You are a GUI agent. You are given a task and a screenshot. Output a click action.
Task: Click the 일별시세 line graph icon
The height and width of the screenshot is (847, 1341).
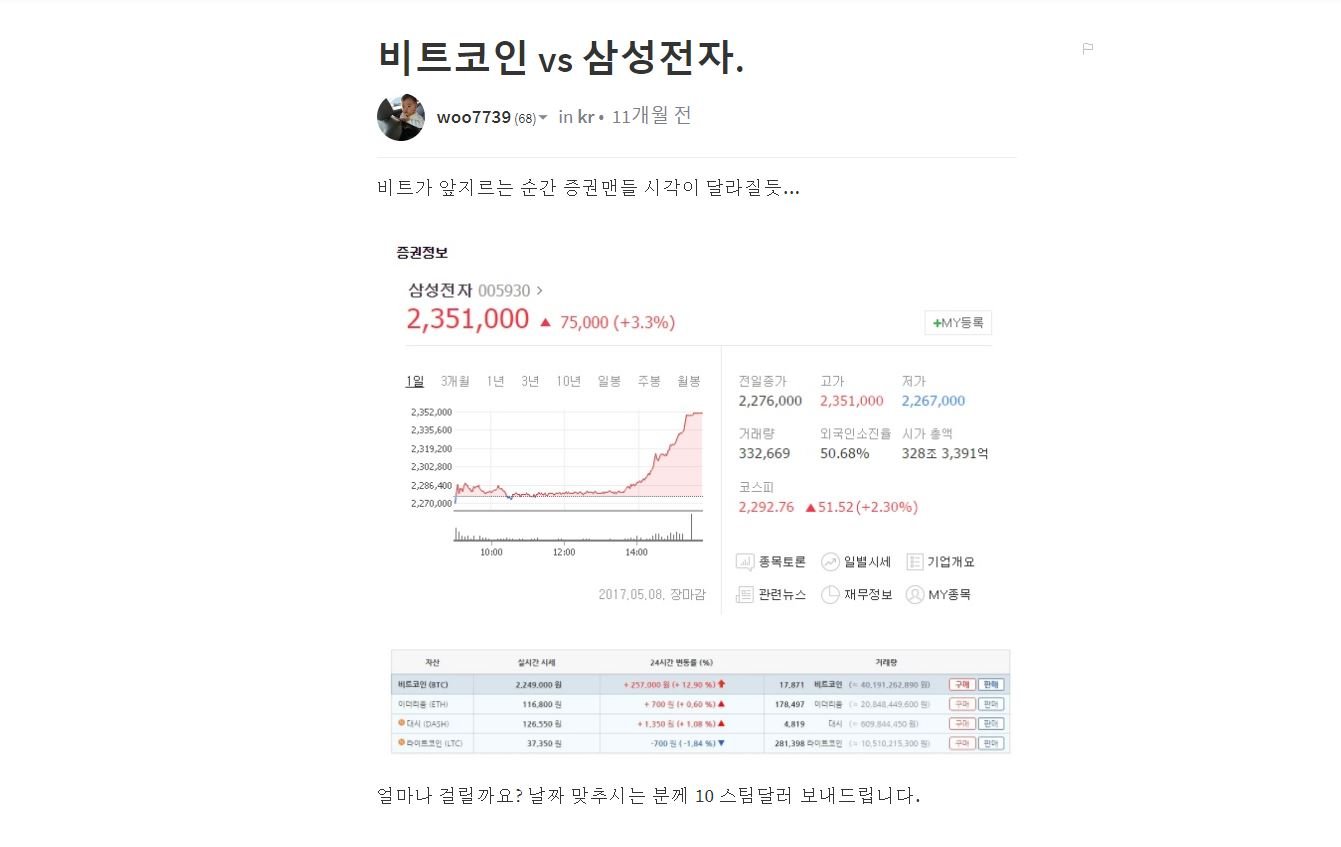tap(830, 561)
